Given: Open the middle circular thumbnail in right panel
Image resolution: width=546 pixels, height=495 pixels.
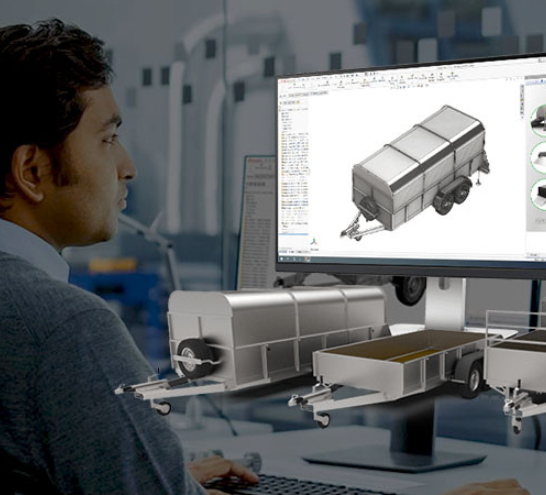Looking at the screenshot, I should pos(538,157).
